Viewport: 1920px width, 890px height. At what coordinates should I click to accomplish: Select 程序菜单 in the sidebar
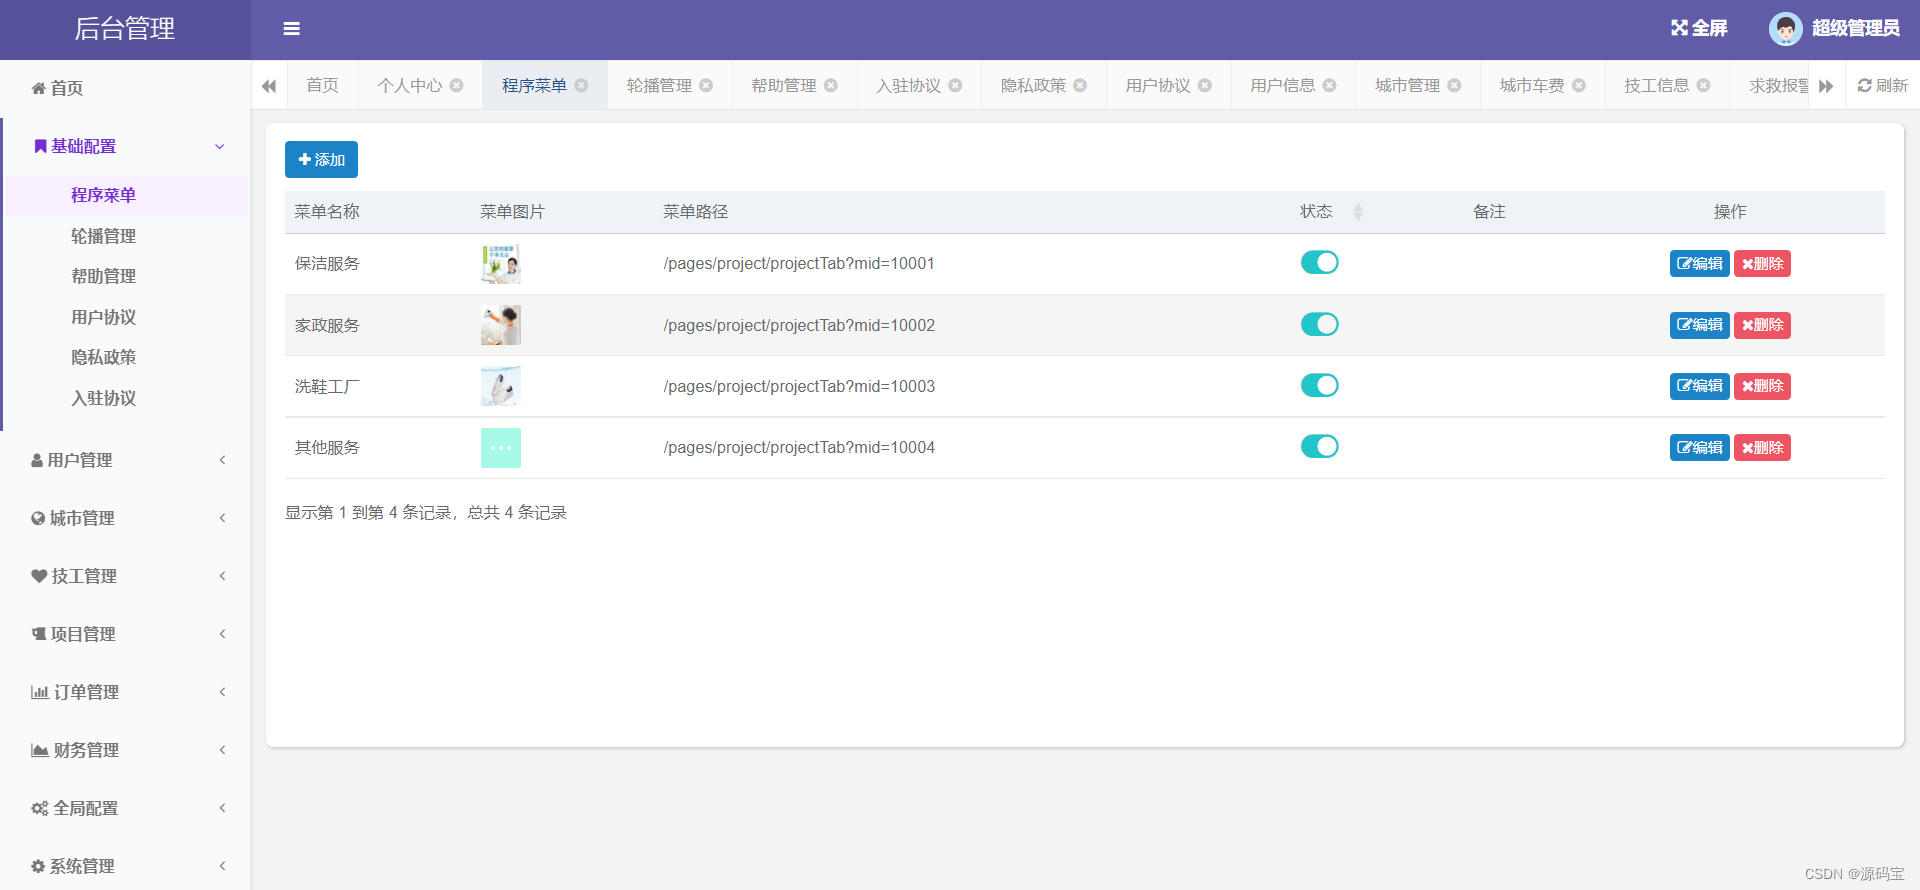(127, 195)
